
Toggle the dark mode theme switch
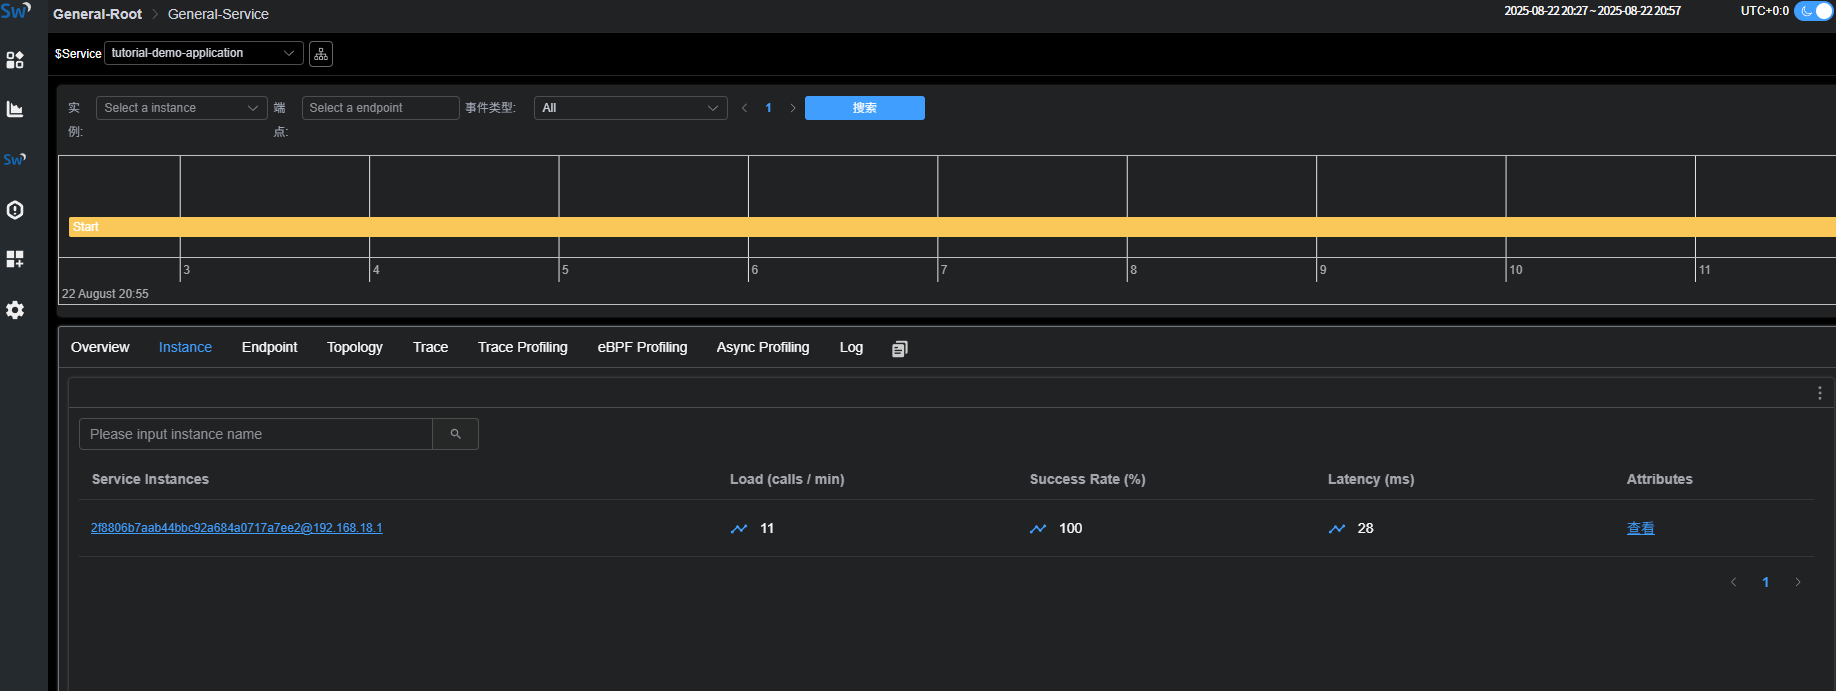pyautogui.click(x=1813, y=11)
